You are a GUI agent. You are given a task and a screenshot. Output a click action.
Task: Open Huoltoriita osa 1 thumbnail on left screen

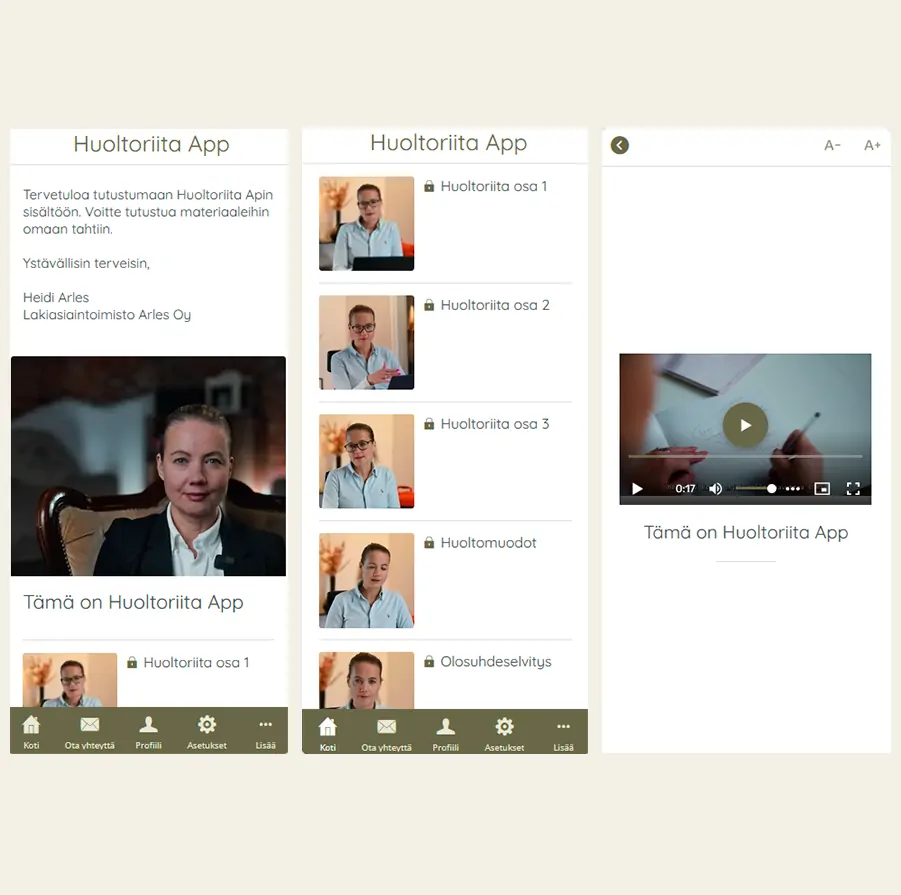pos(70,680)
